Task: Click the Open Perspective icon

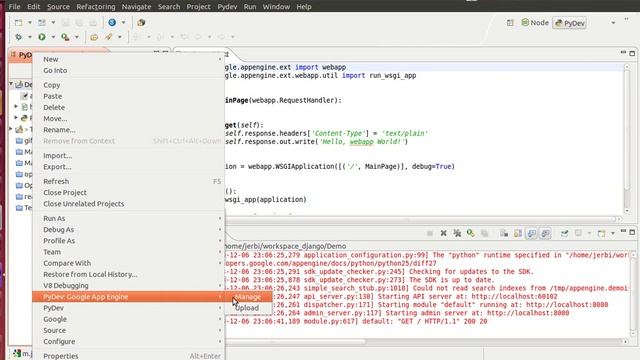Action: tap(510, 23)
